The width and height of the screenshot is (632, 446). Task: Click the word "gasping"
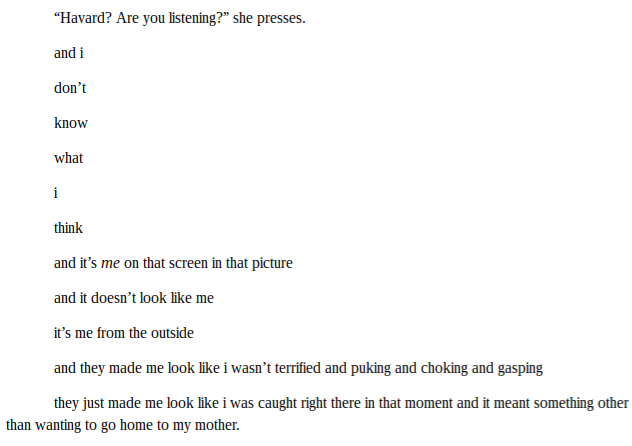(x=520, y=369)
